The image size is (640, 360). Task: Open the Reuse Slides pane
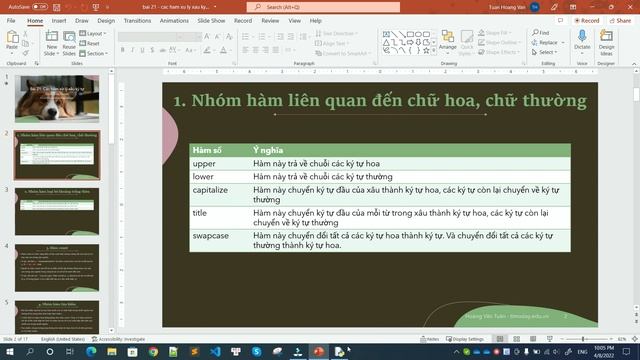[69, 43]
